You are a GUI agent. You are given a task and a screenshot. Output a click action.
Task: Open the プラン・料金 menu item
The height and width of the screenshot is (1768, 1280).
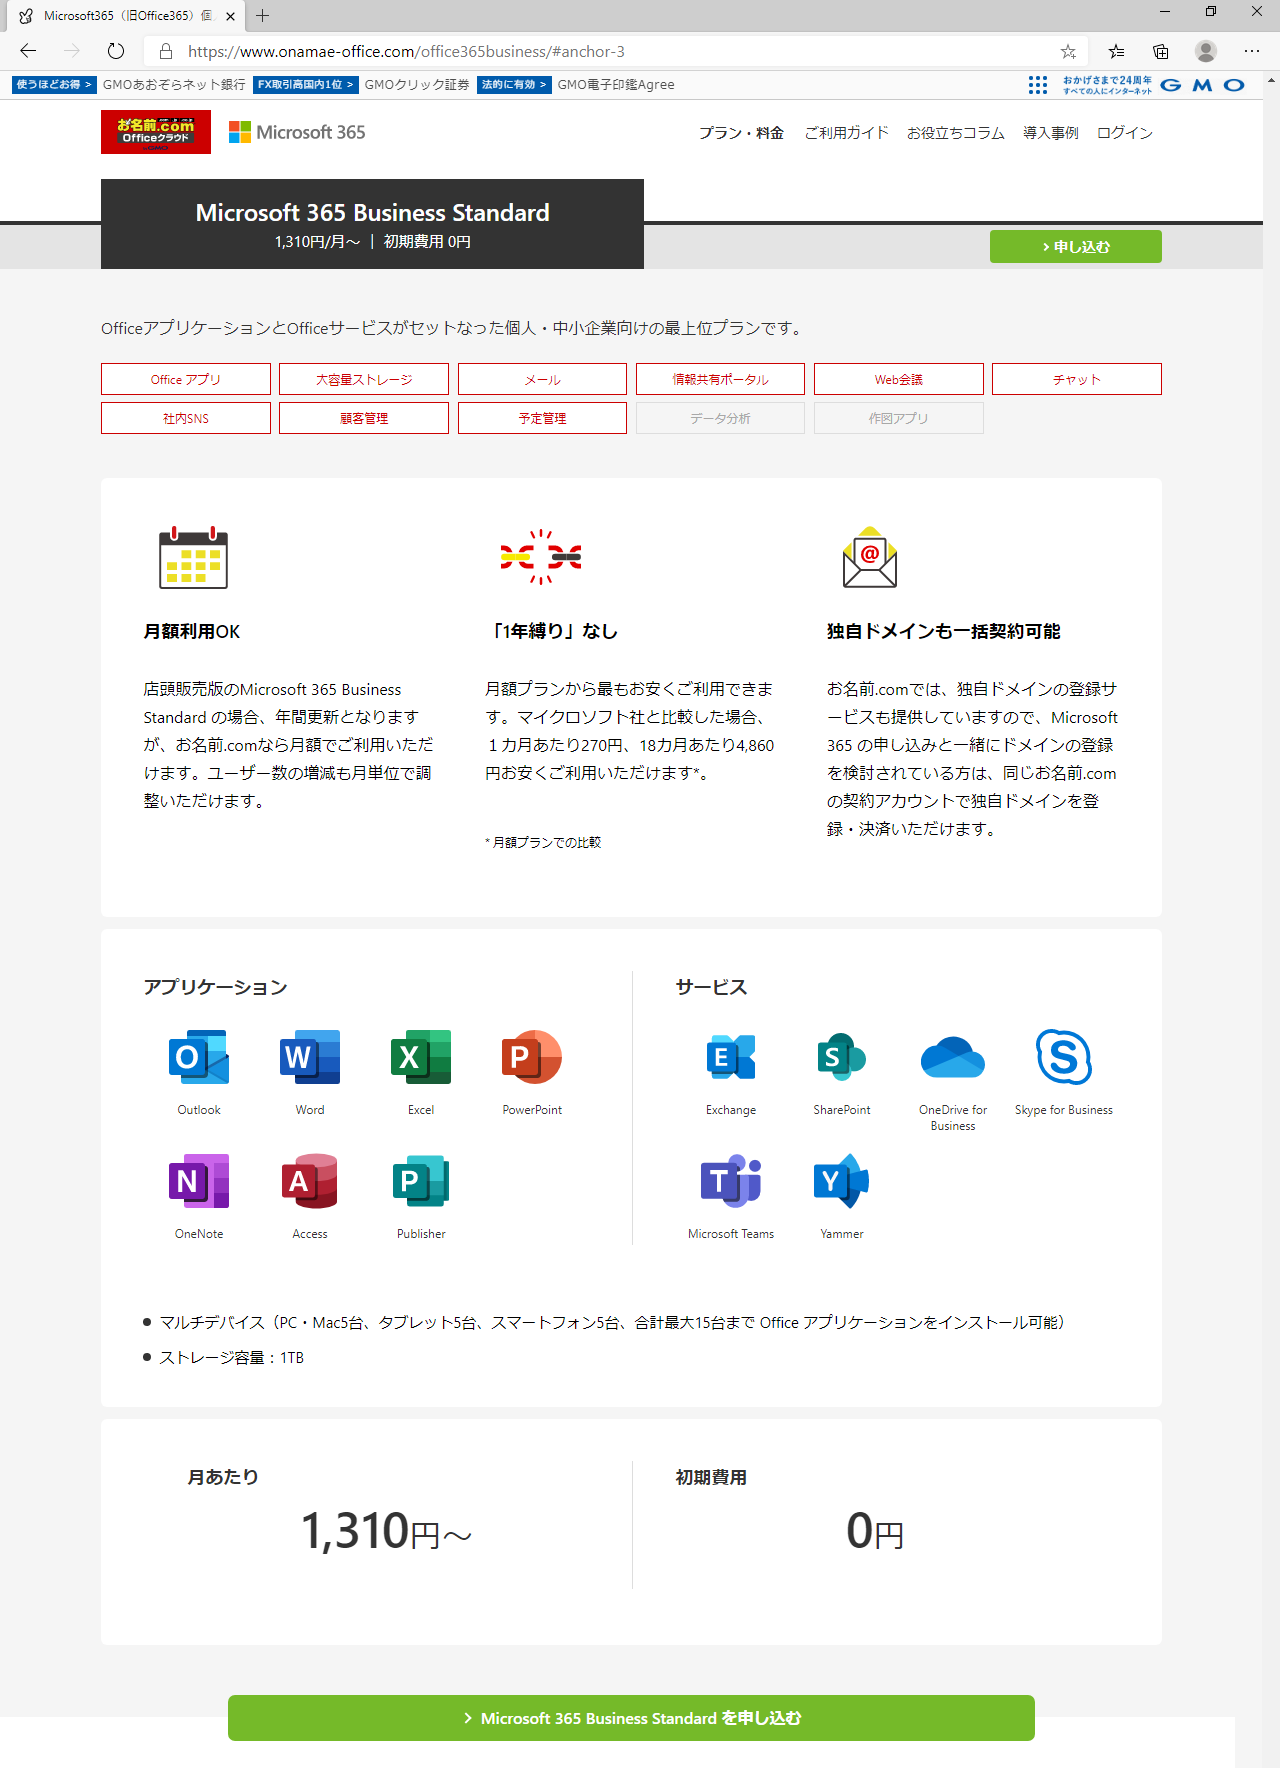(741, 133)
